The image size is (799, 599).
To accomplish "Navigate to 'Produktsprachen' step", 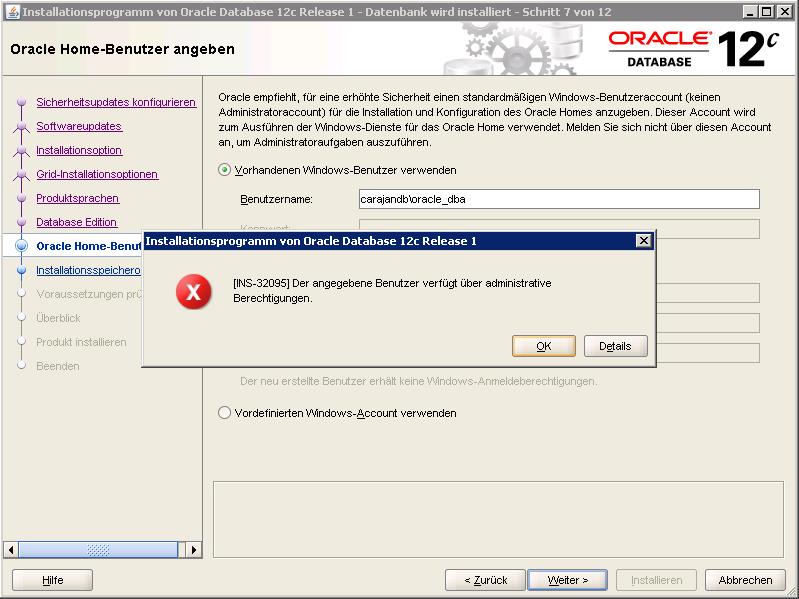I will [x=77, y=198].
